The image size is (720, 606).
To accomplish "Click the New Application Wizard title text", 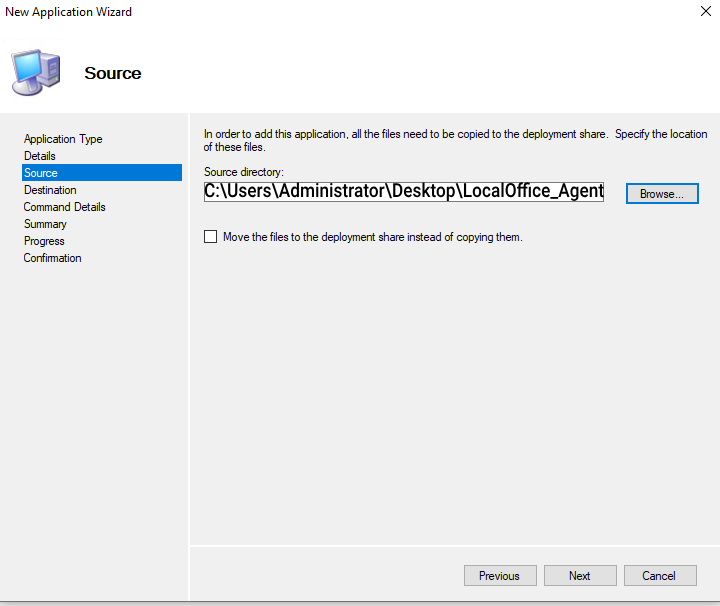I will pos(68,12).
